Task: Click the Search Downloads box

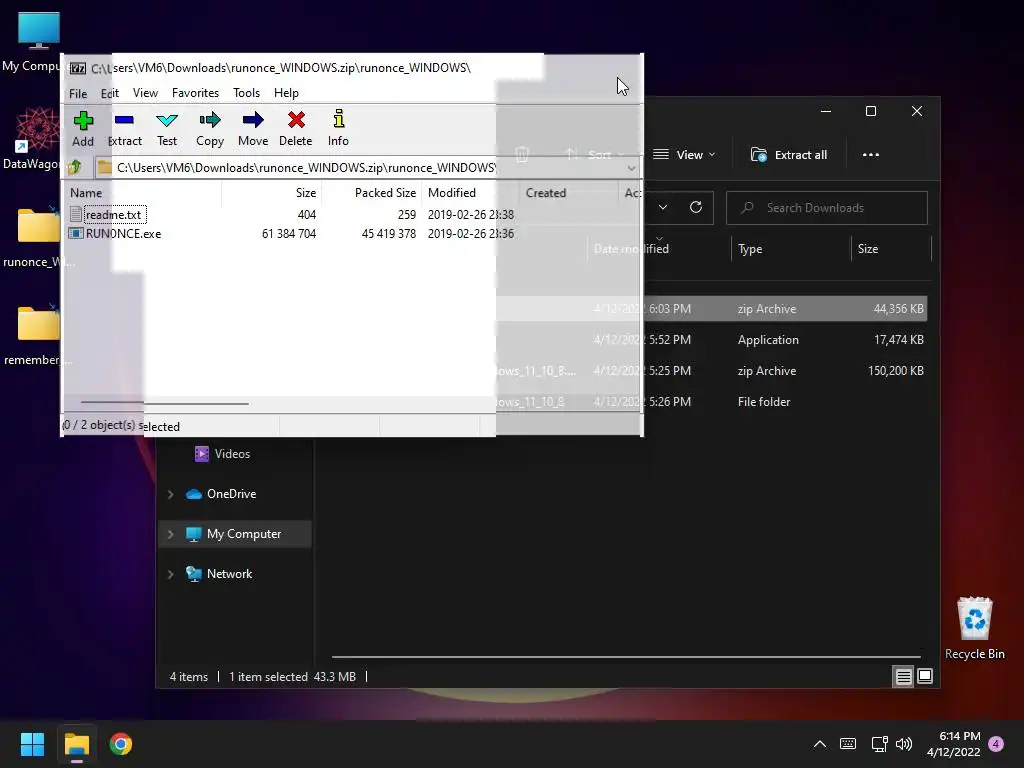Action: tap(827, 208)
